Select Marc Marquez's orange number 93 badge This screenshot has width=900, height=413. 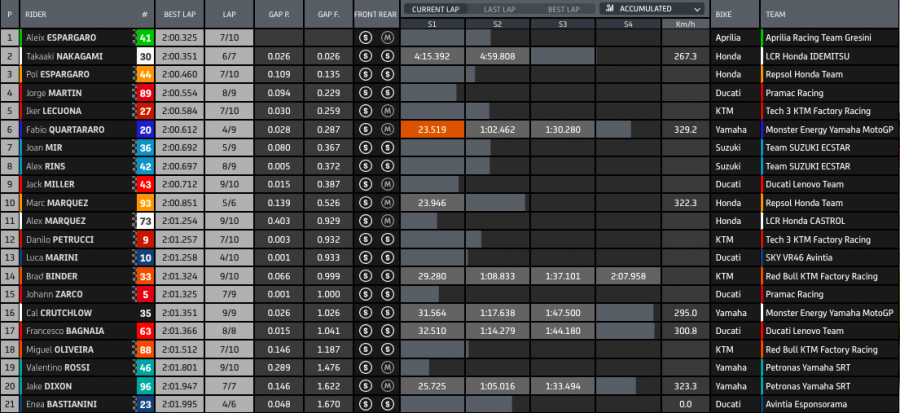click(x=145, y=203)
